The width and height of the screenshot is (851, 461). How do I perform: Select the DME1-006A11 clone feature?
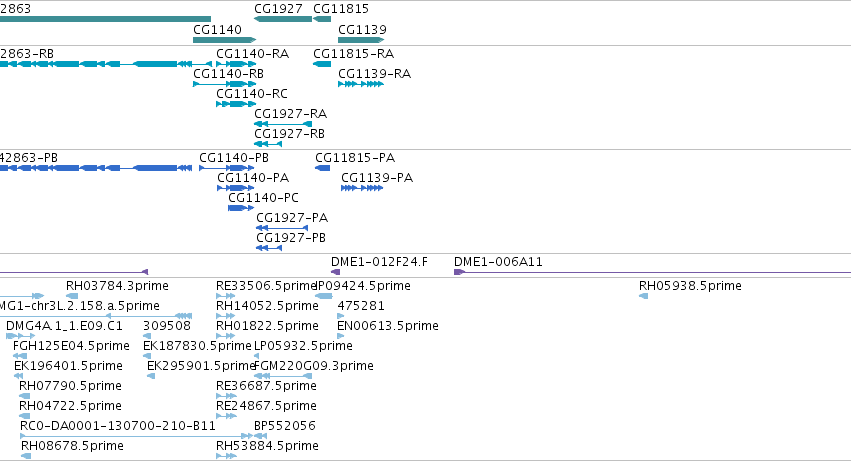pos(652,271)
